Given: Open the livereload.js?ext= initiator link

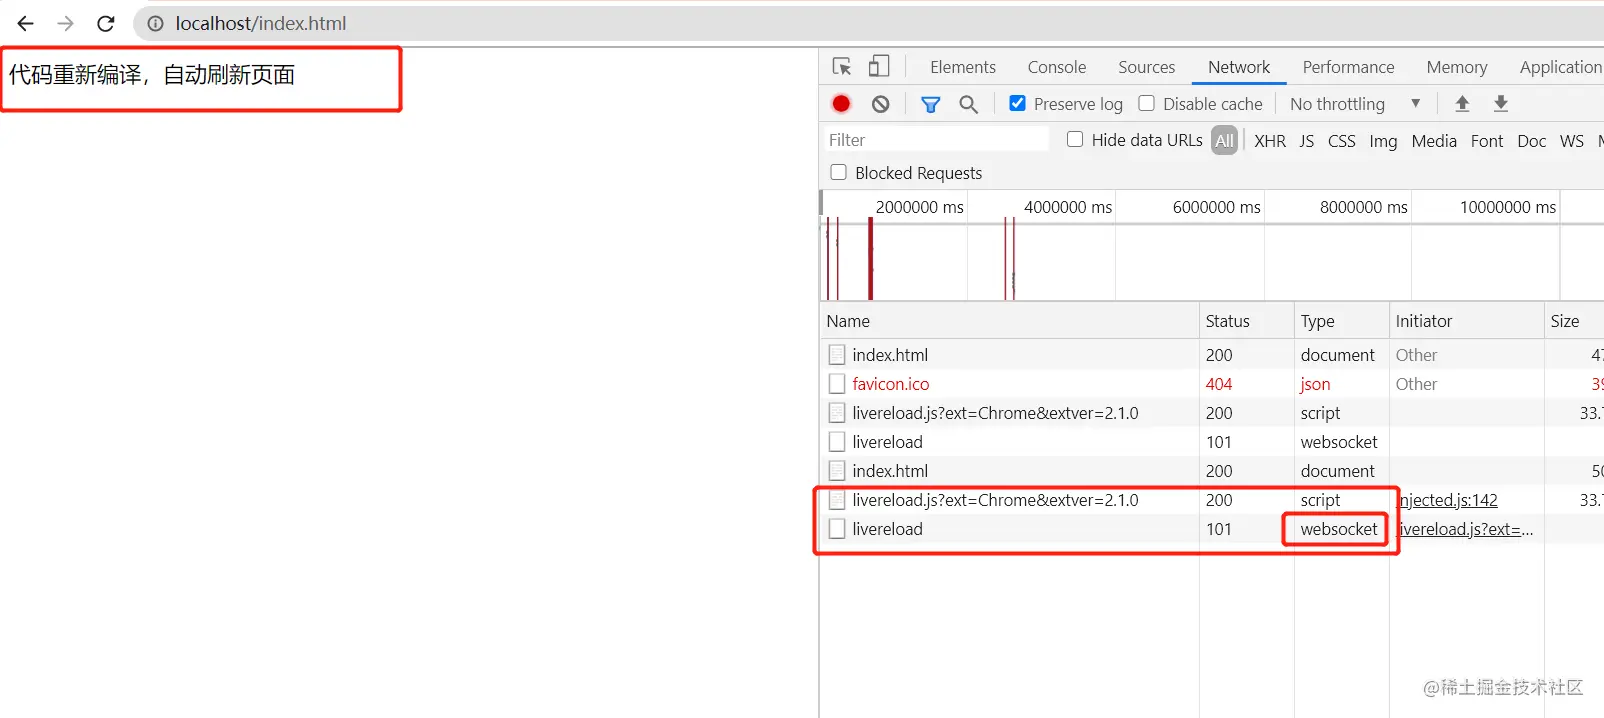Looking at the screenshot, I should [x=1466, y=529].
